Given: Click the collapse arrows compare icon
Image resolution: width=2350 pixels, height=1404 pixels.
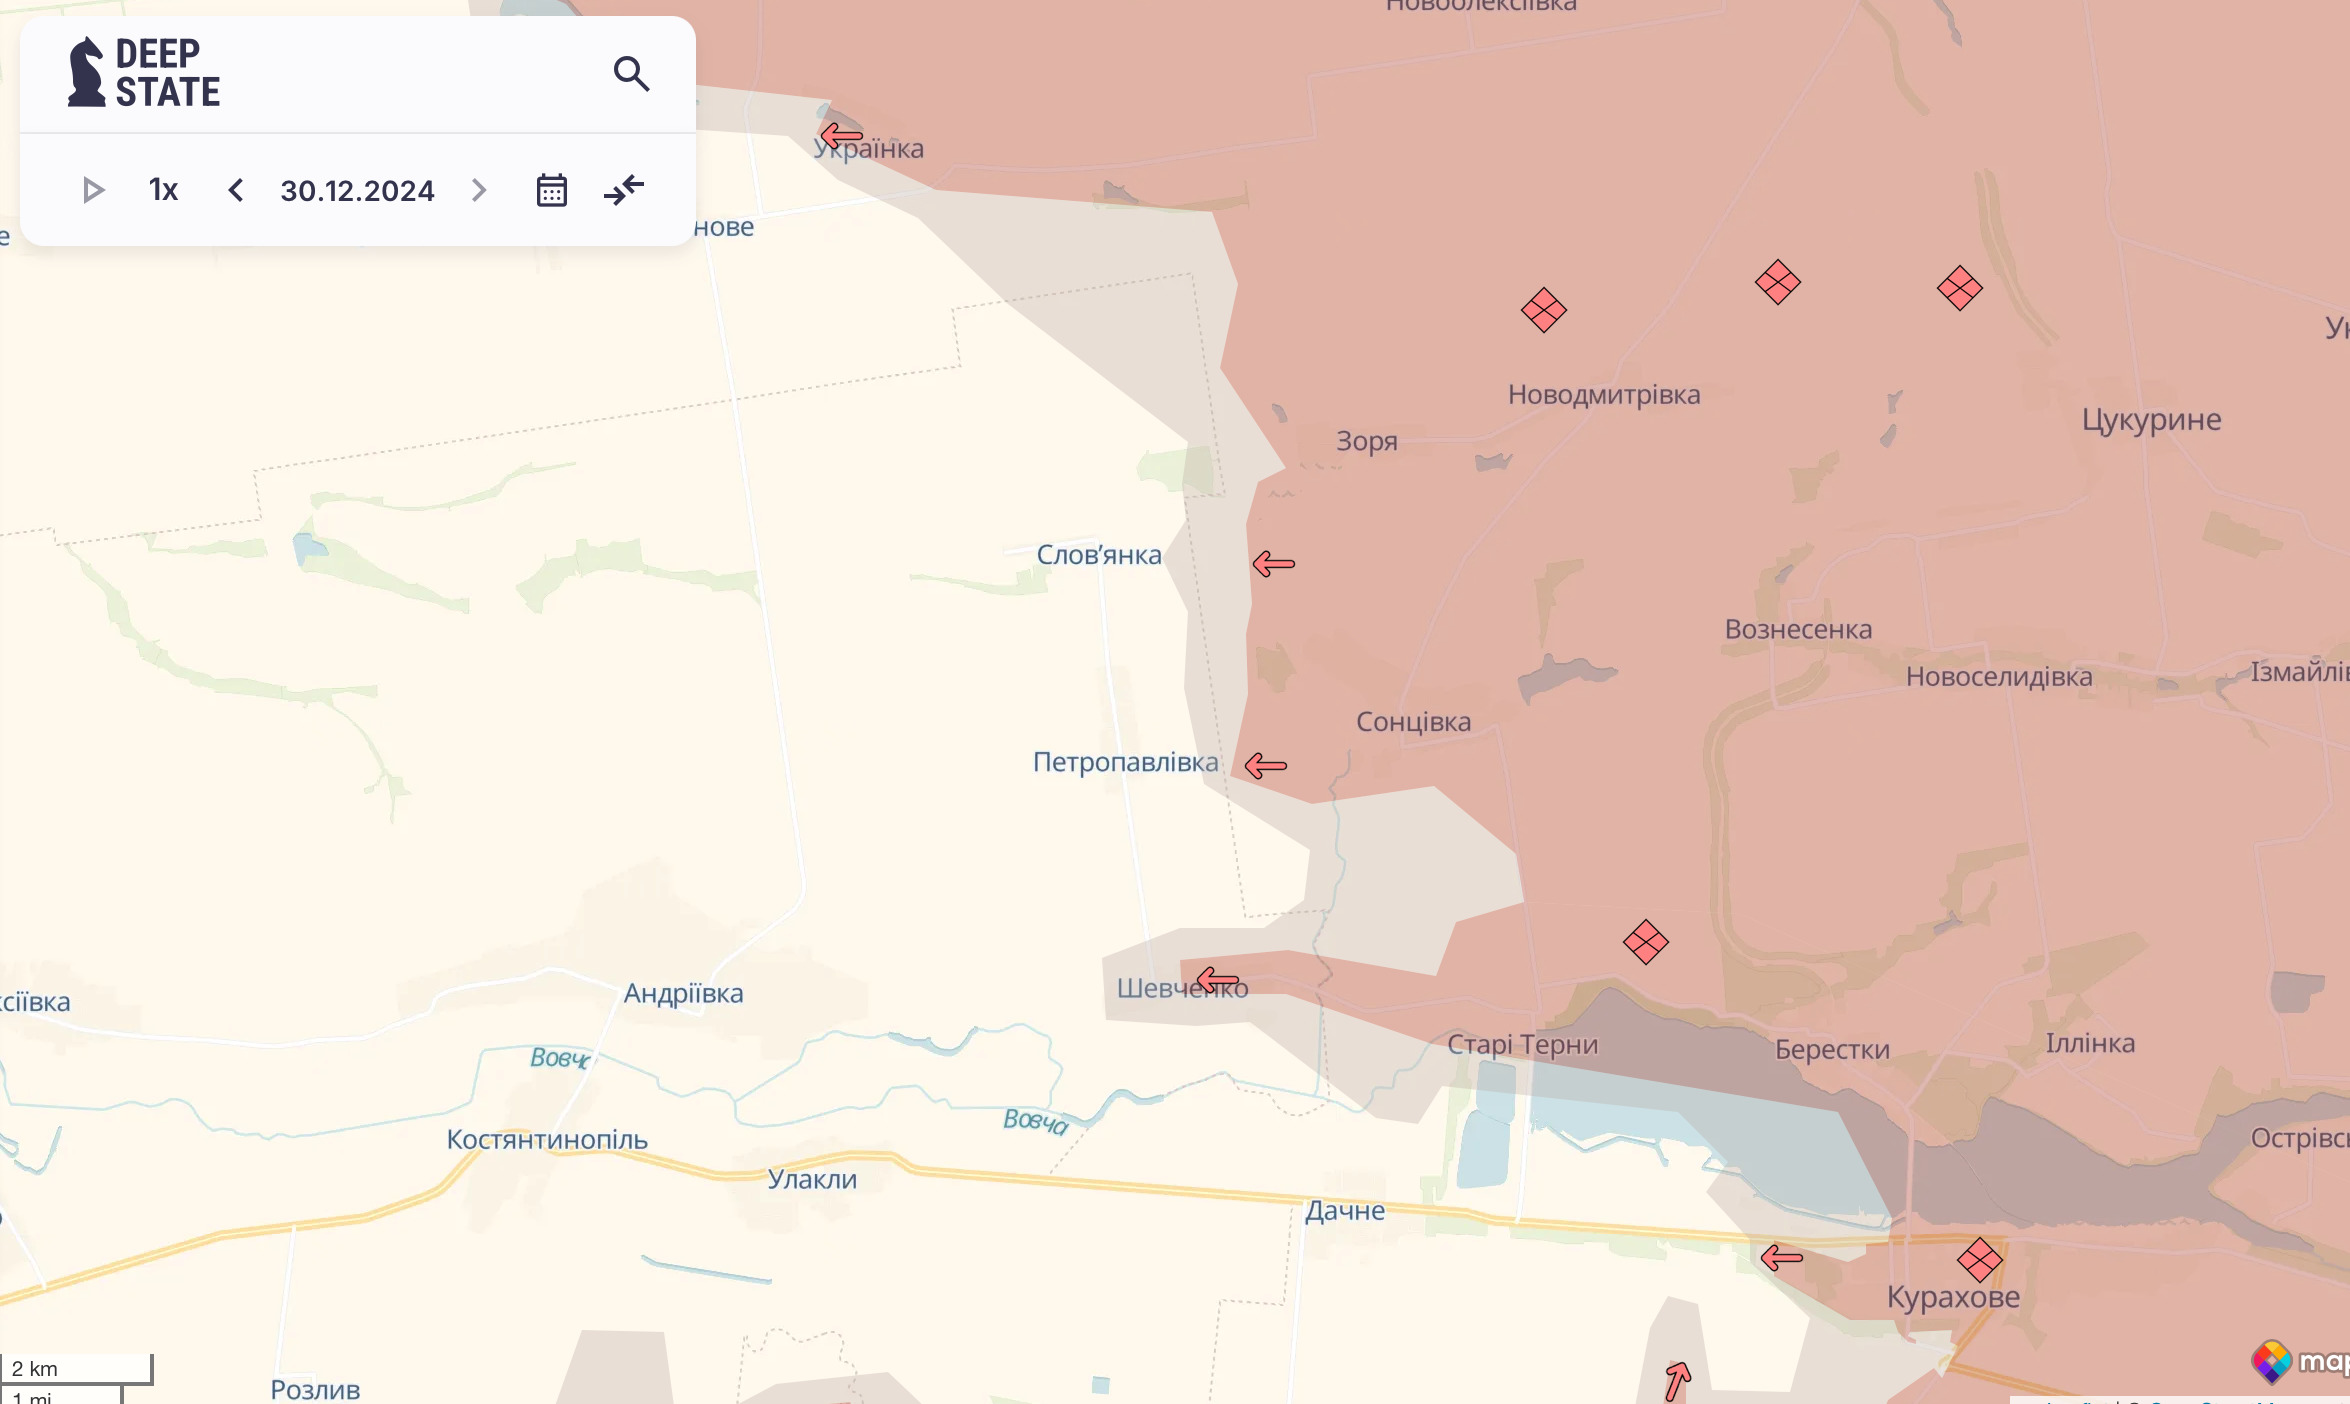Looking at the screenshot, I should [624, 190].
